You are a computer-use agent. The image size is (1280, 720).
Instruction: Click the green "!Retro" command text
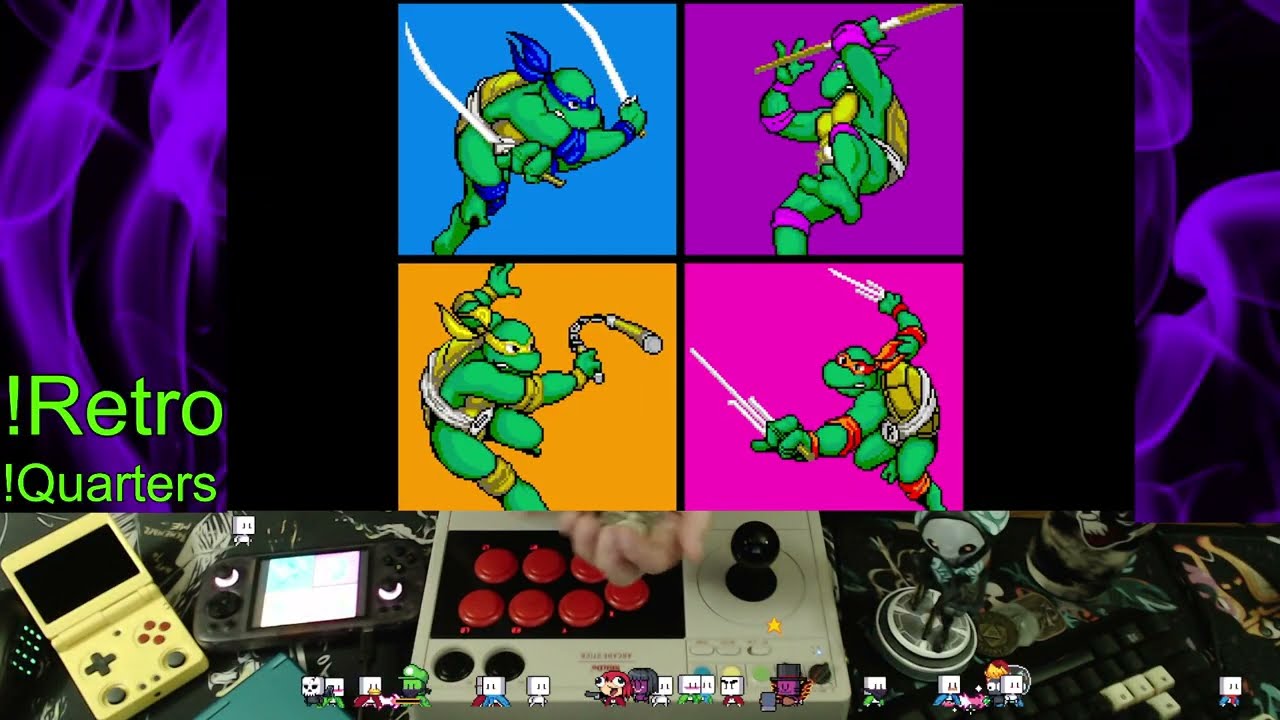point(113,407)
